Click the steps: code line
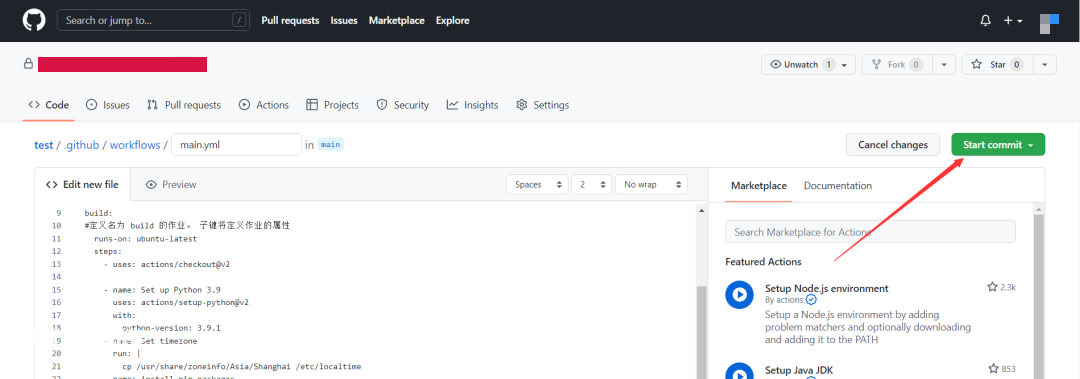 pyautogui.click(x=108, y=252)
